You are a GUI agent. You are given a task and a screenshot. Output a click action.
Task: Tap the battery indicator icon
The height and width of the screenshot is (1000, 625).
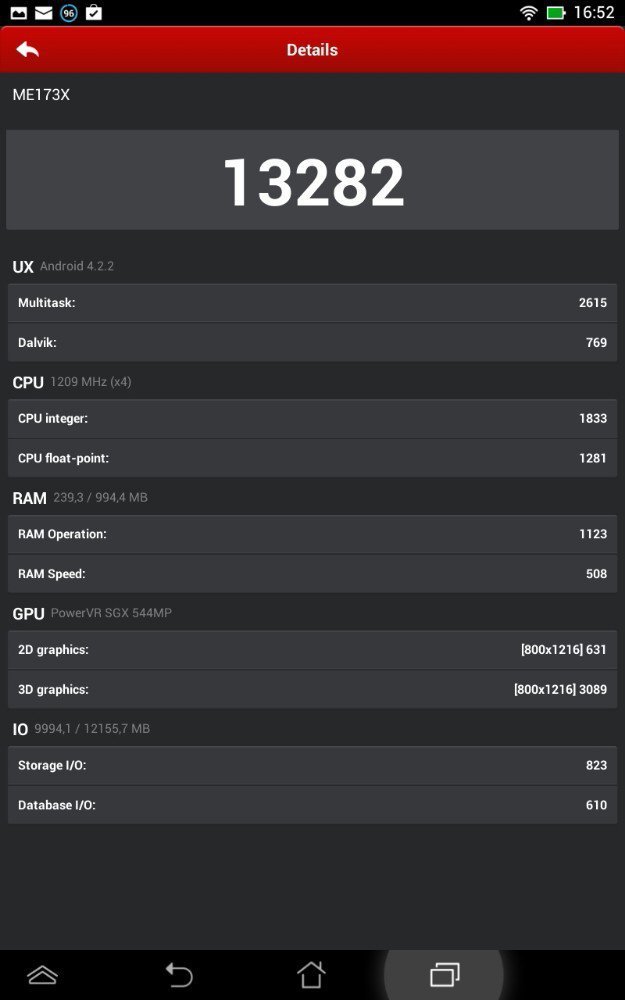[555, 13]
